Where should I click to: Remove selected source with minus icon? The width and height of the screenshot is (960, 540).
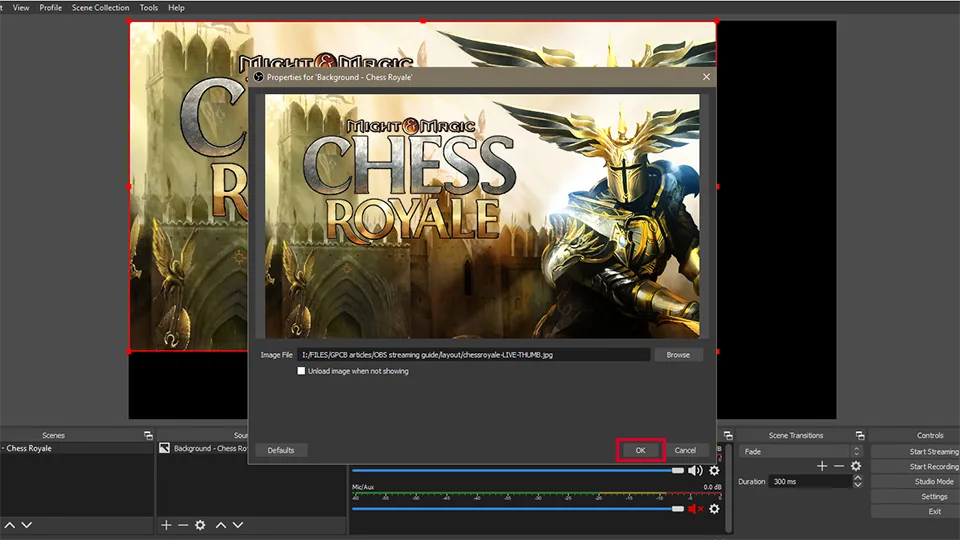[x=183, y=525]
